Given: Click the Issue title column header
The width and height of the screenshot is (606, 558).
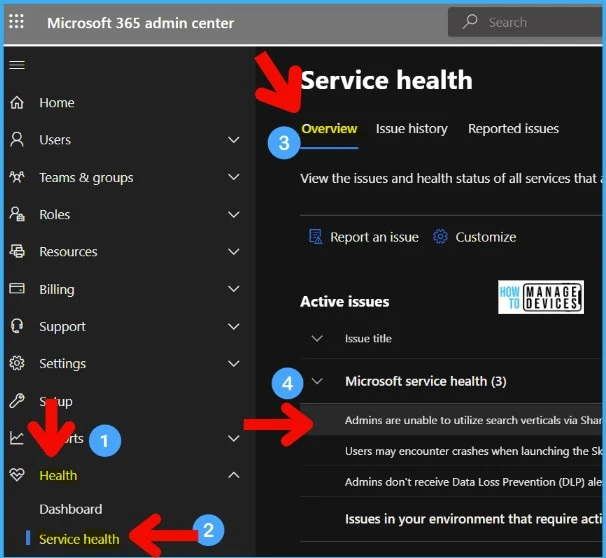Looking at the screenshot, I should coord(368,339).
